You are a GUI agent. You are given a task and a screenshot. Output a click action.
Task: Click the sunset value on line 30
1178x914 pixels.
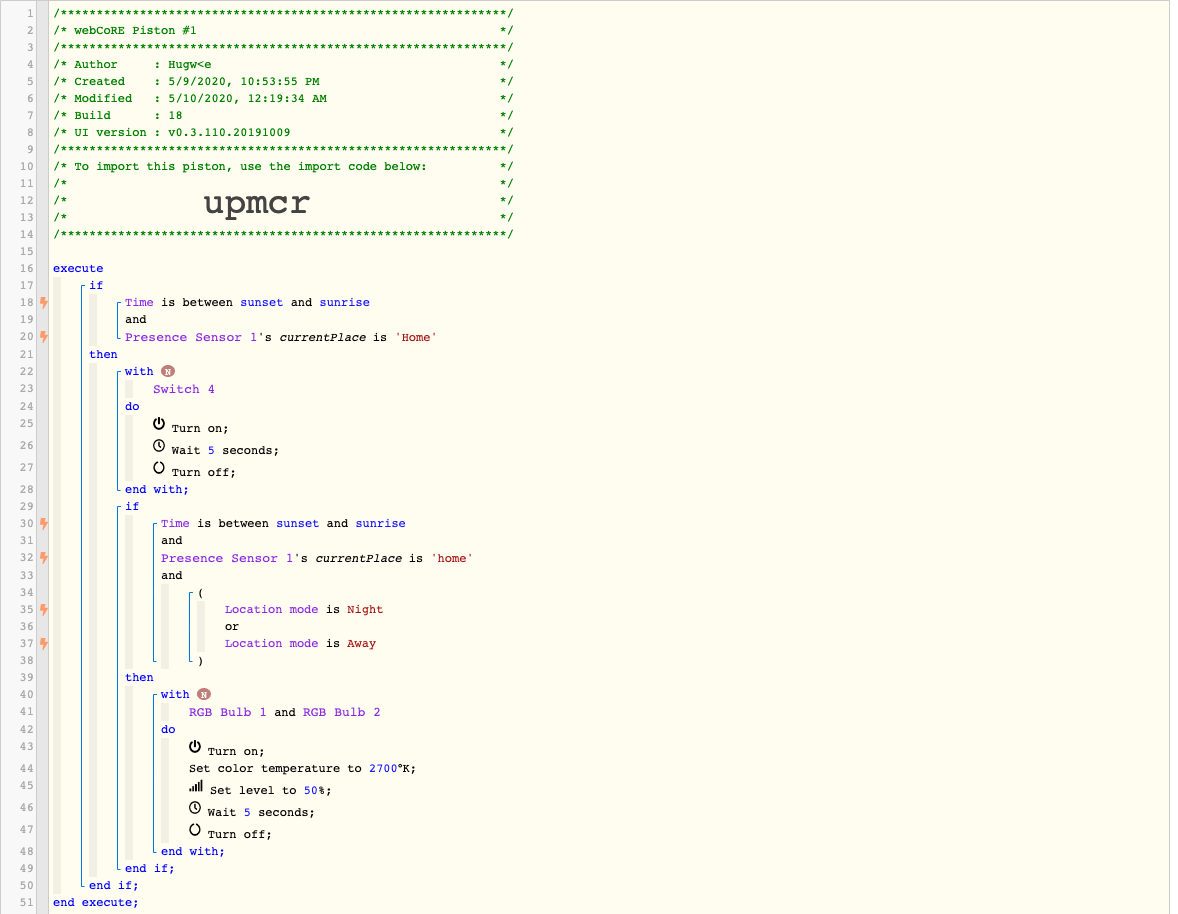pos(298,523)
